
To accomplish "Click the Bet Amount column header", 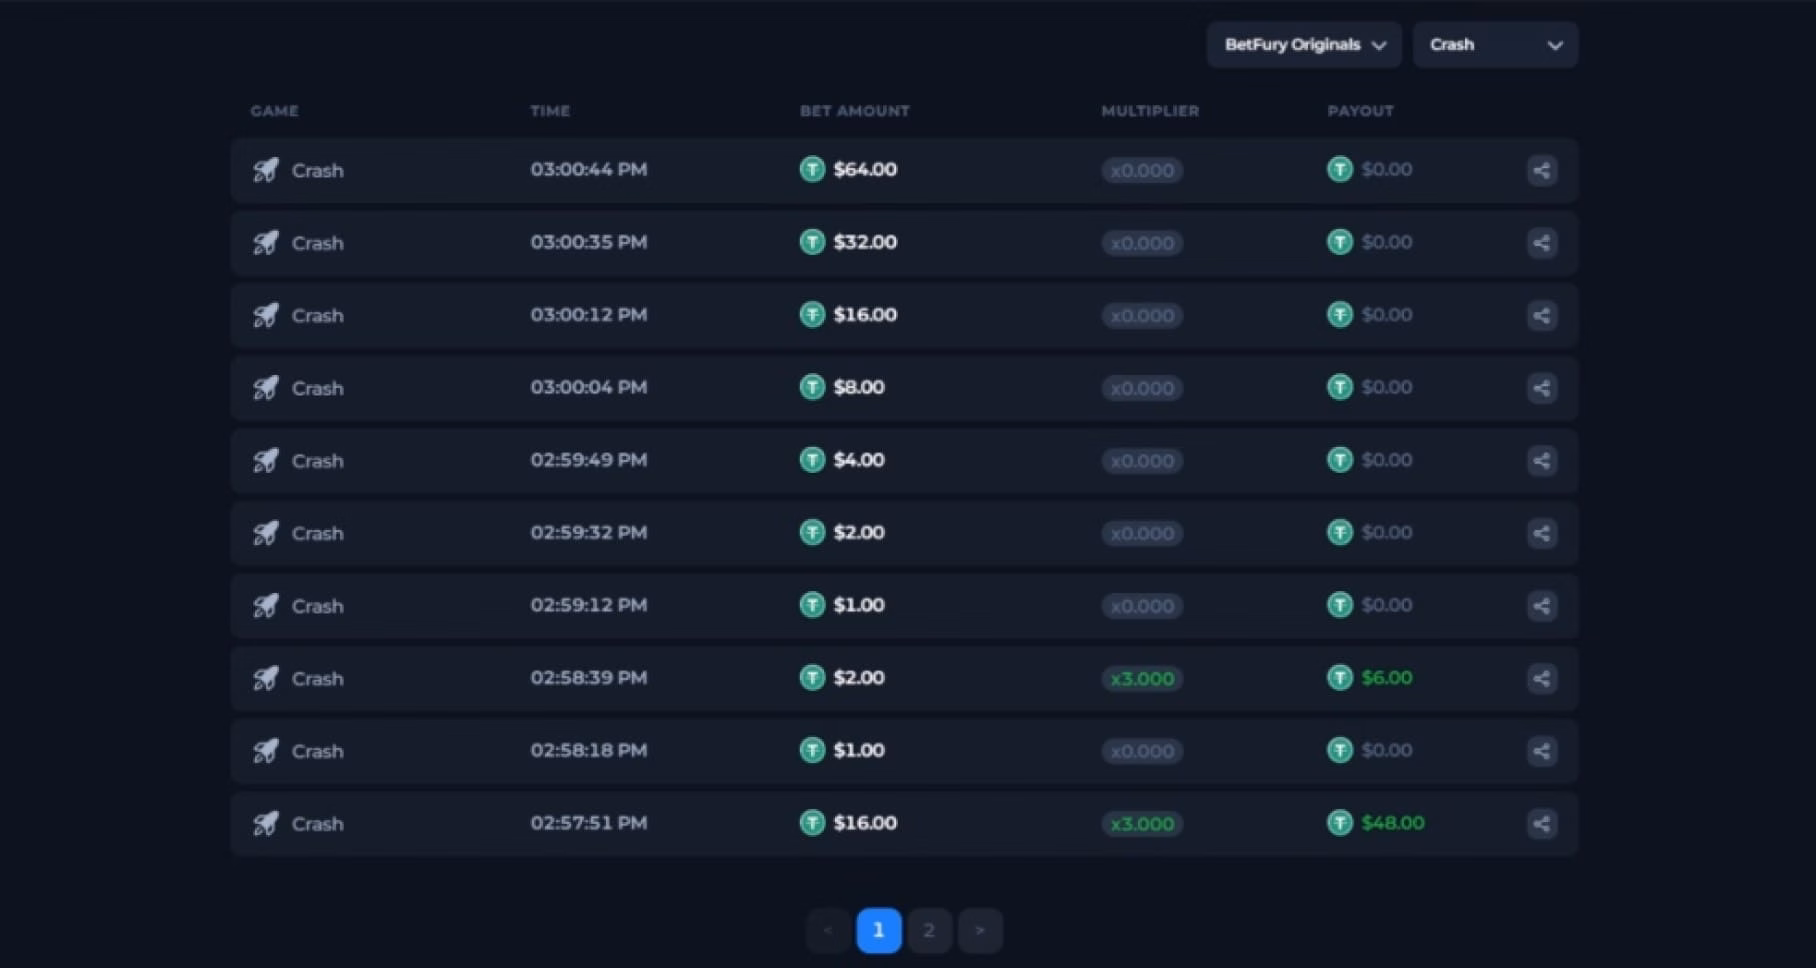I will coord(854,111).
